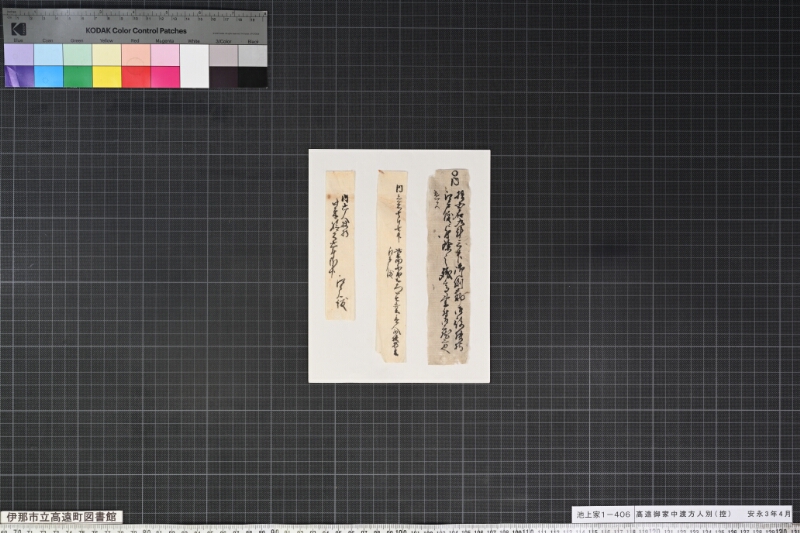The width and height of the screenshot is (800, 533).
Task: Click the 伊那市立高遠町図書館 label
Action: (62, 517)
